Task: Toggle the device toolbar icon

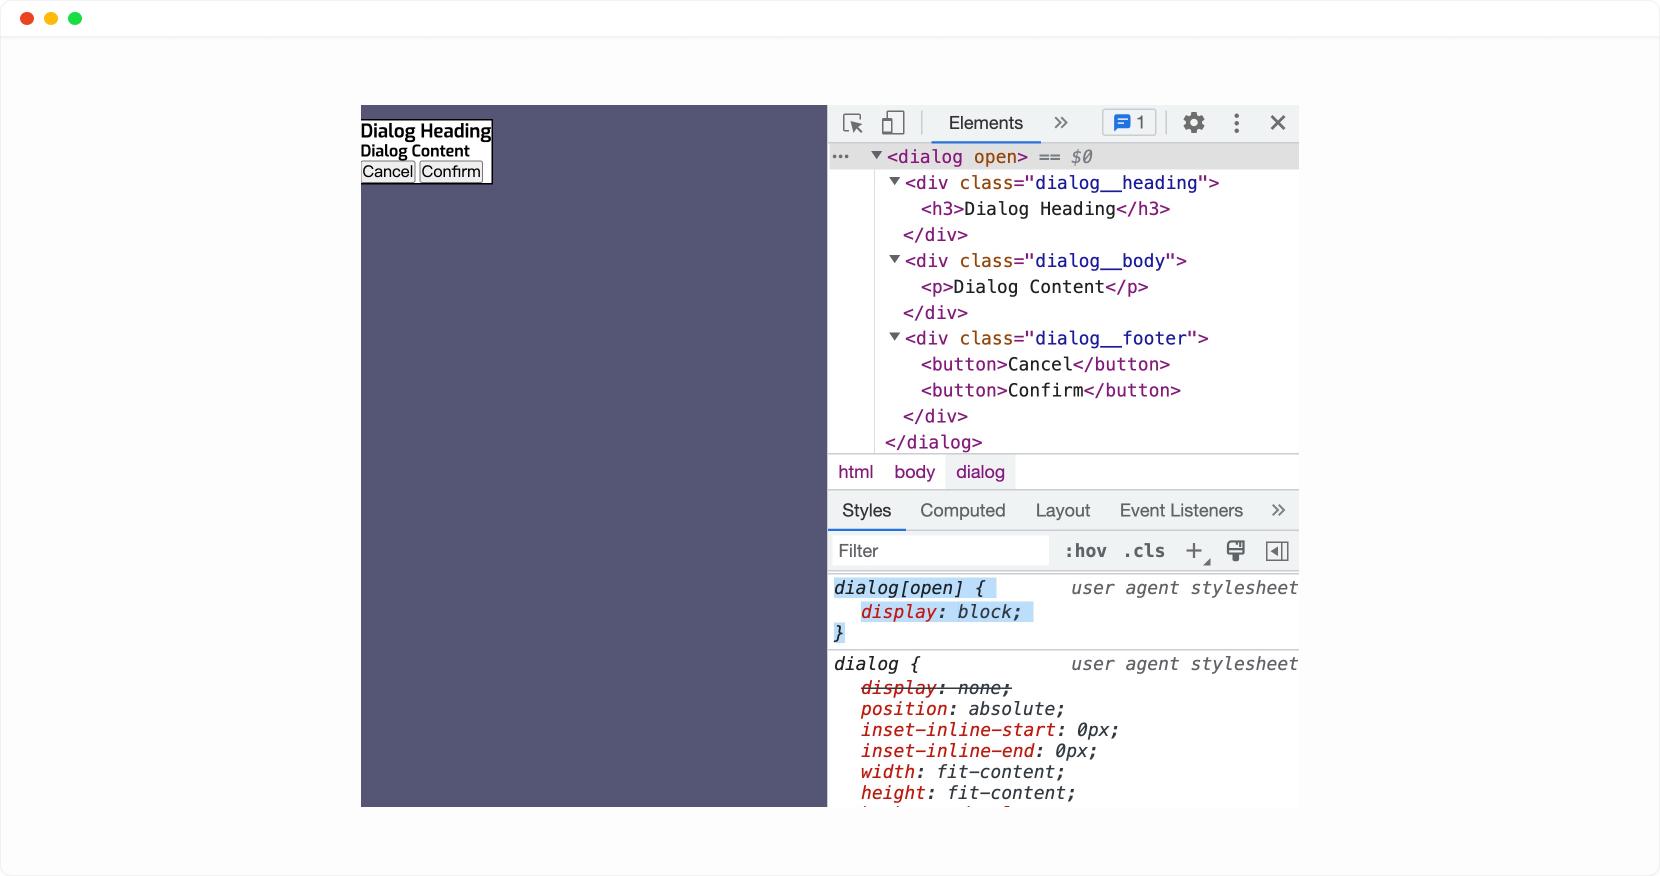Action: [893, 123]
